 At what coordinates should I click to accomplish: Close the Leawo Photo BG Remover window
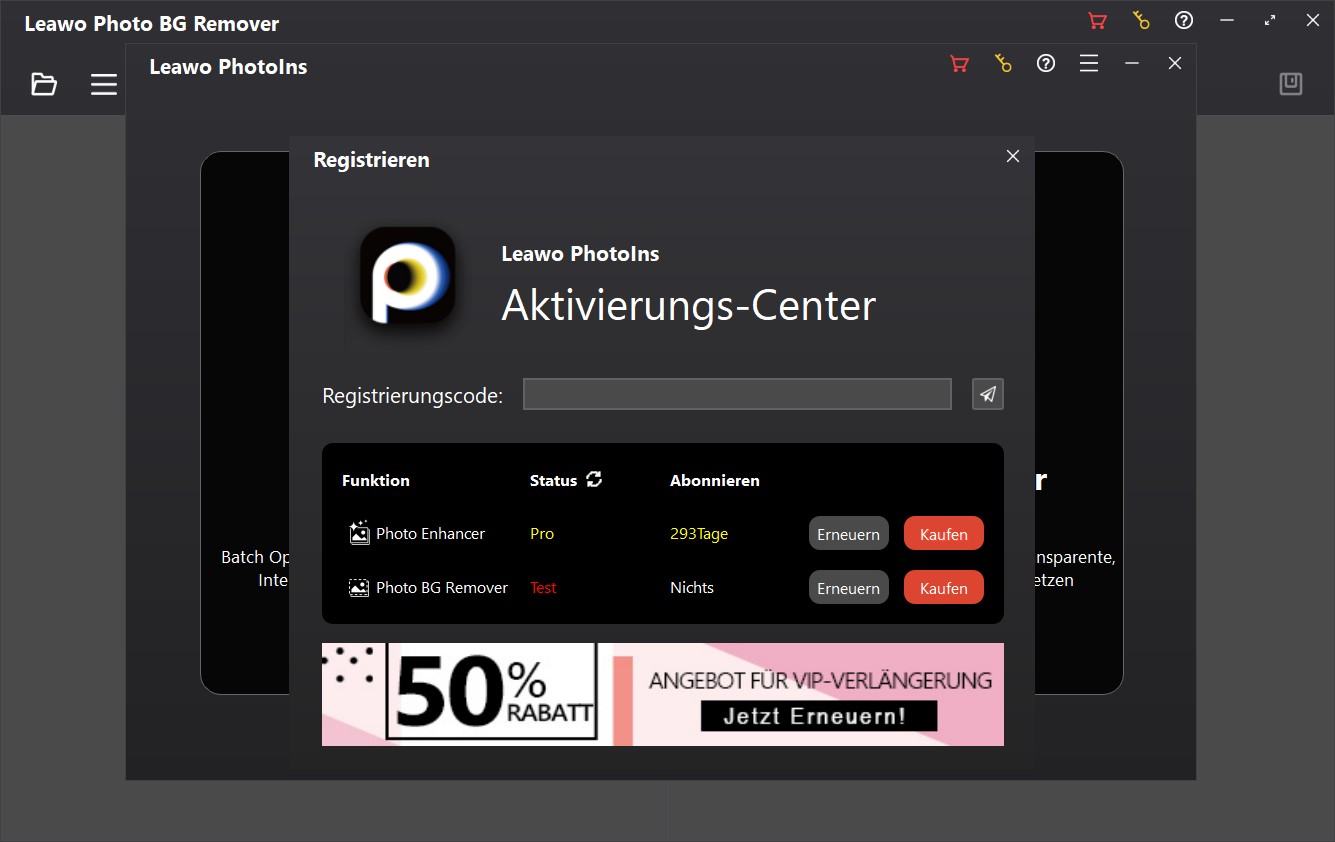1313,20
